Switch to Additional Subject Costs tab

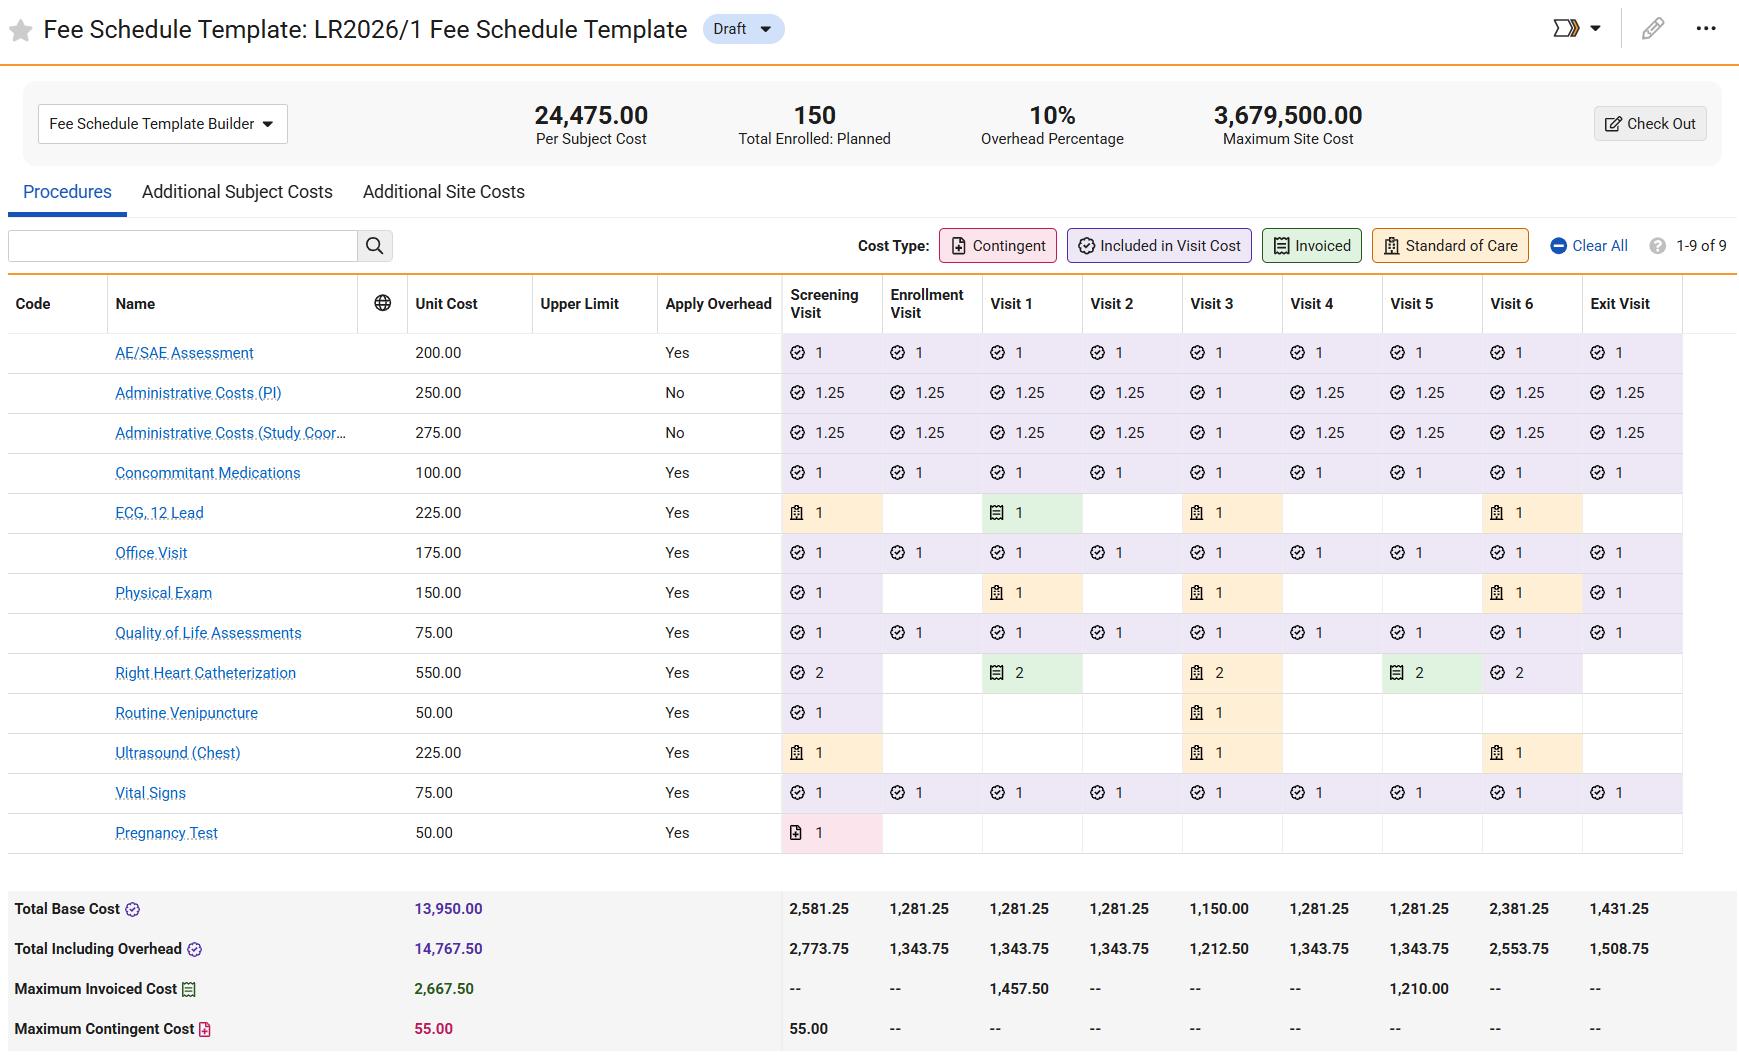(237, 192)
